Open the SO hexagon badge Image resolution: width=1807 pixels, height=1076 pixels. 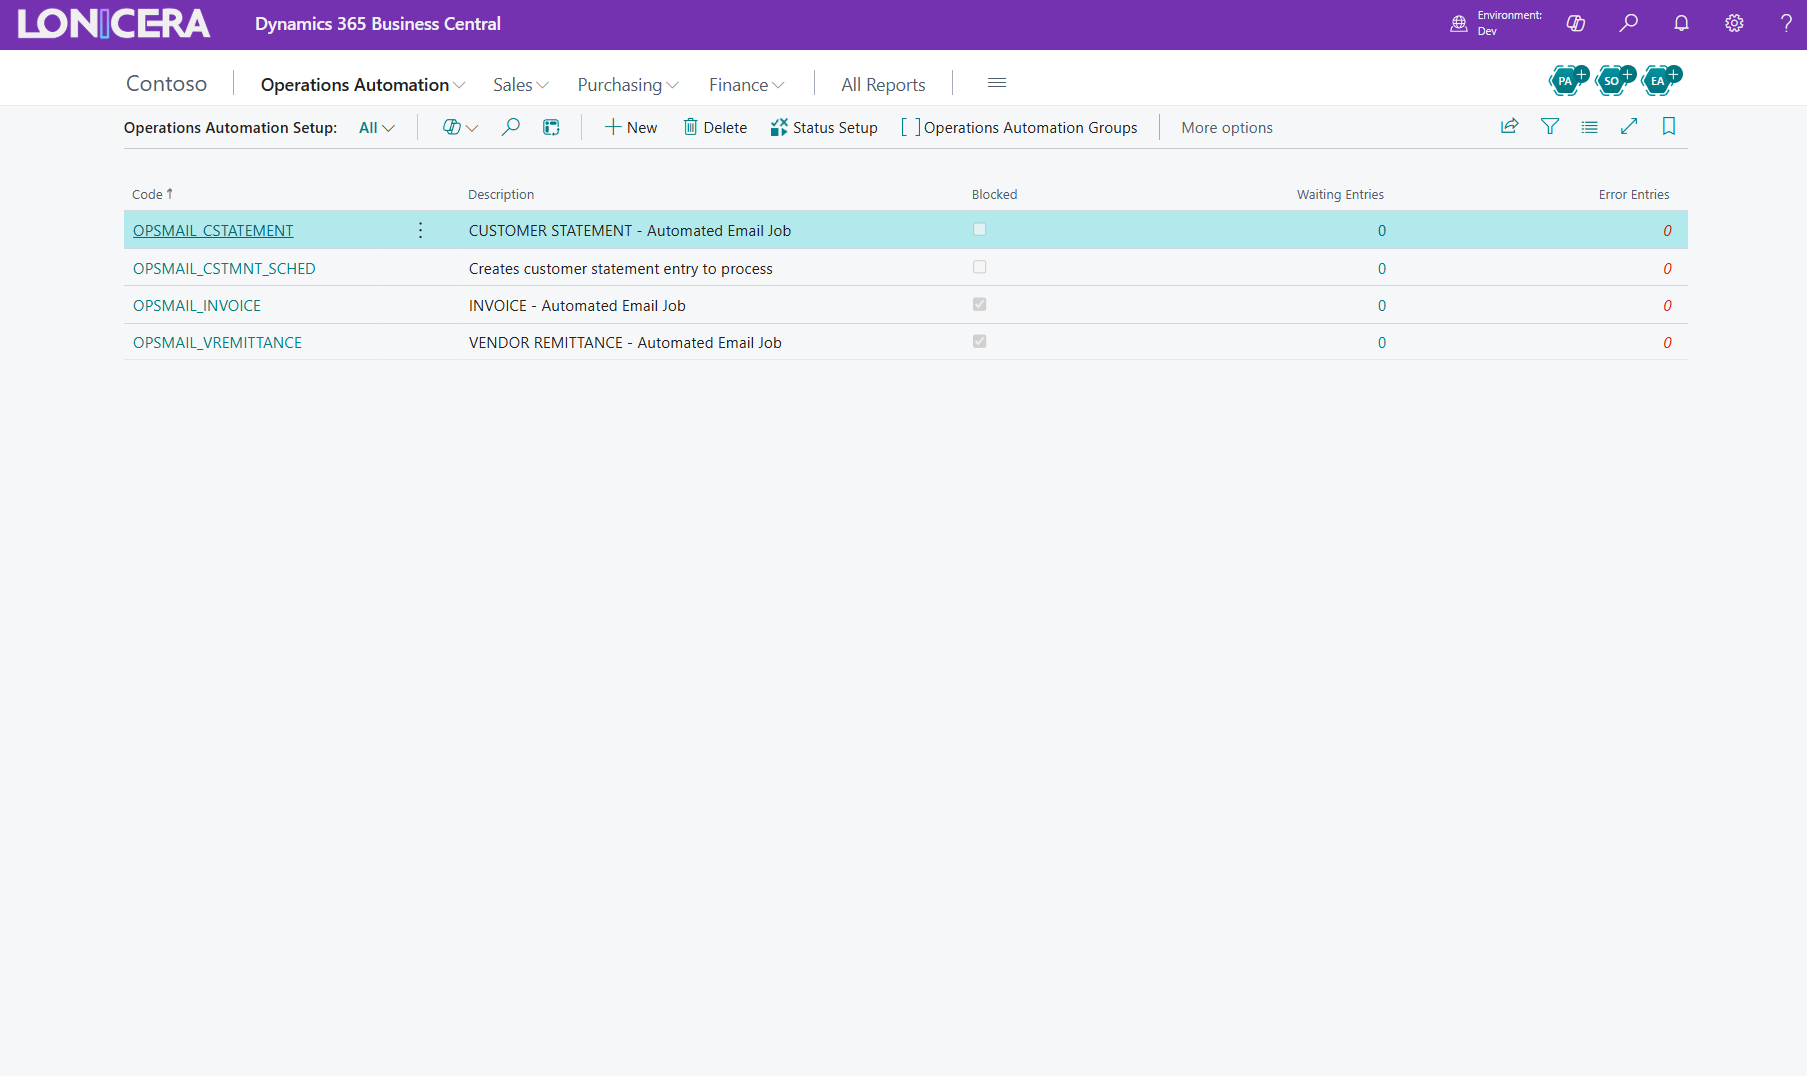(1614, 79)
